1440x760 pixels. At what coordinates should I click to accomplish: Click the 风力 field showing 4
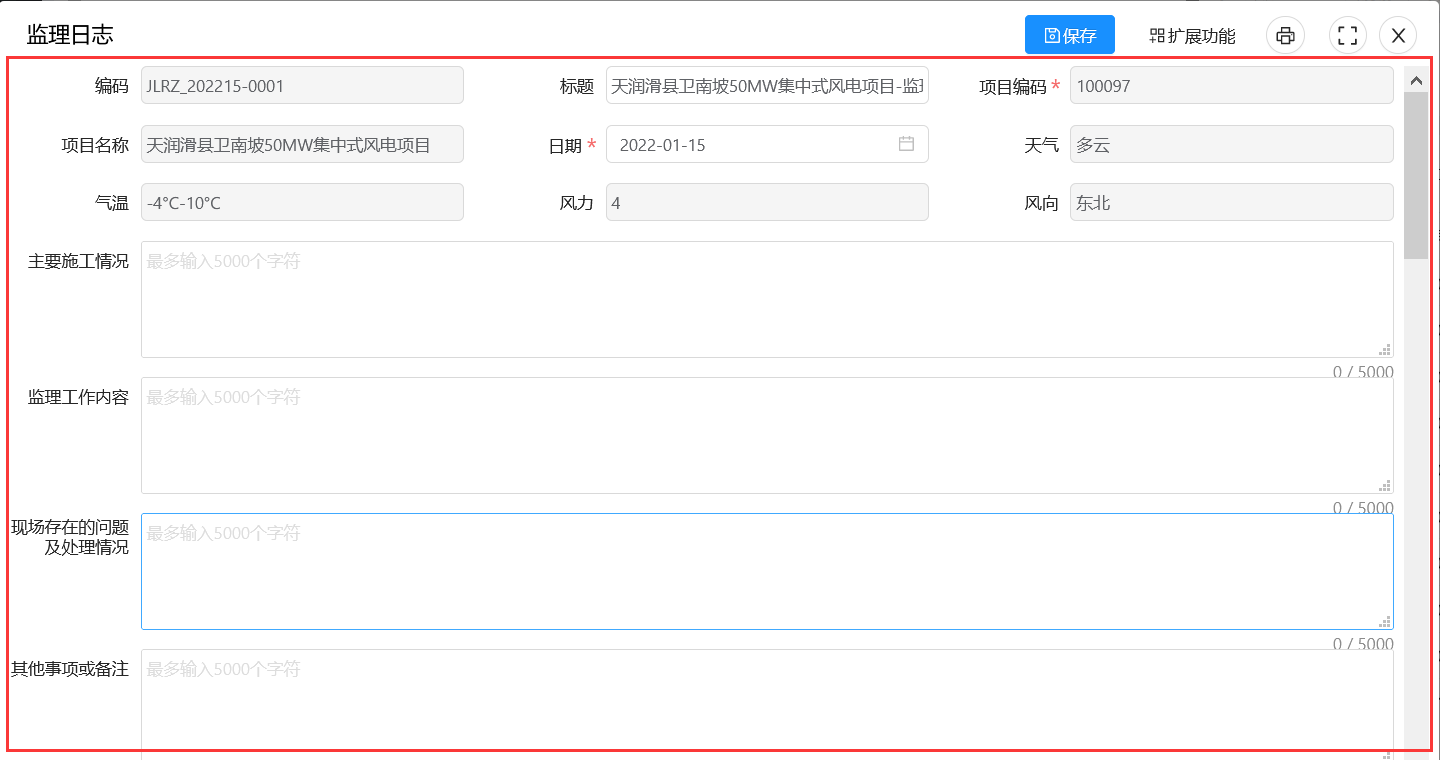(x=767, y=202)
